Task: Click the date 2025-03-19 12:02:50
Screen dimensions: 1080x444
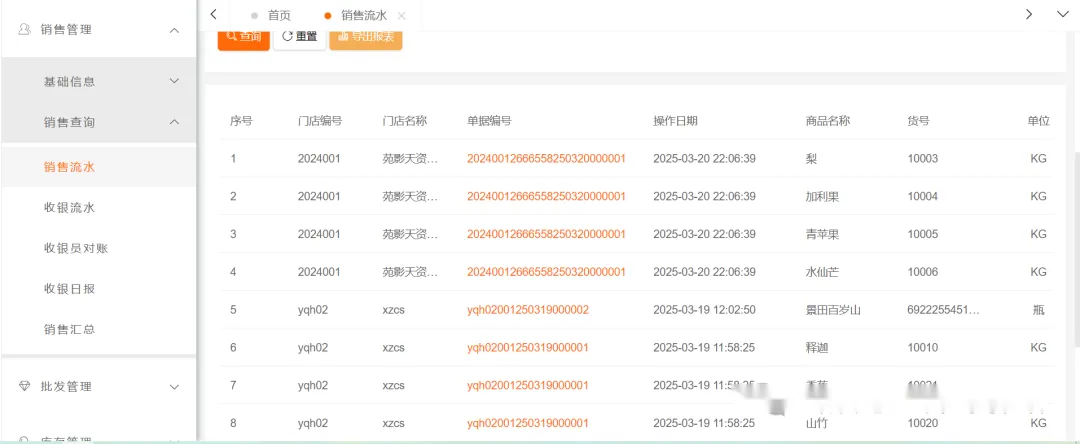Action: point(705,310)
